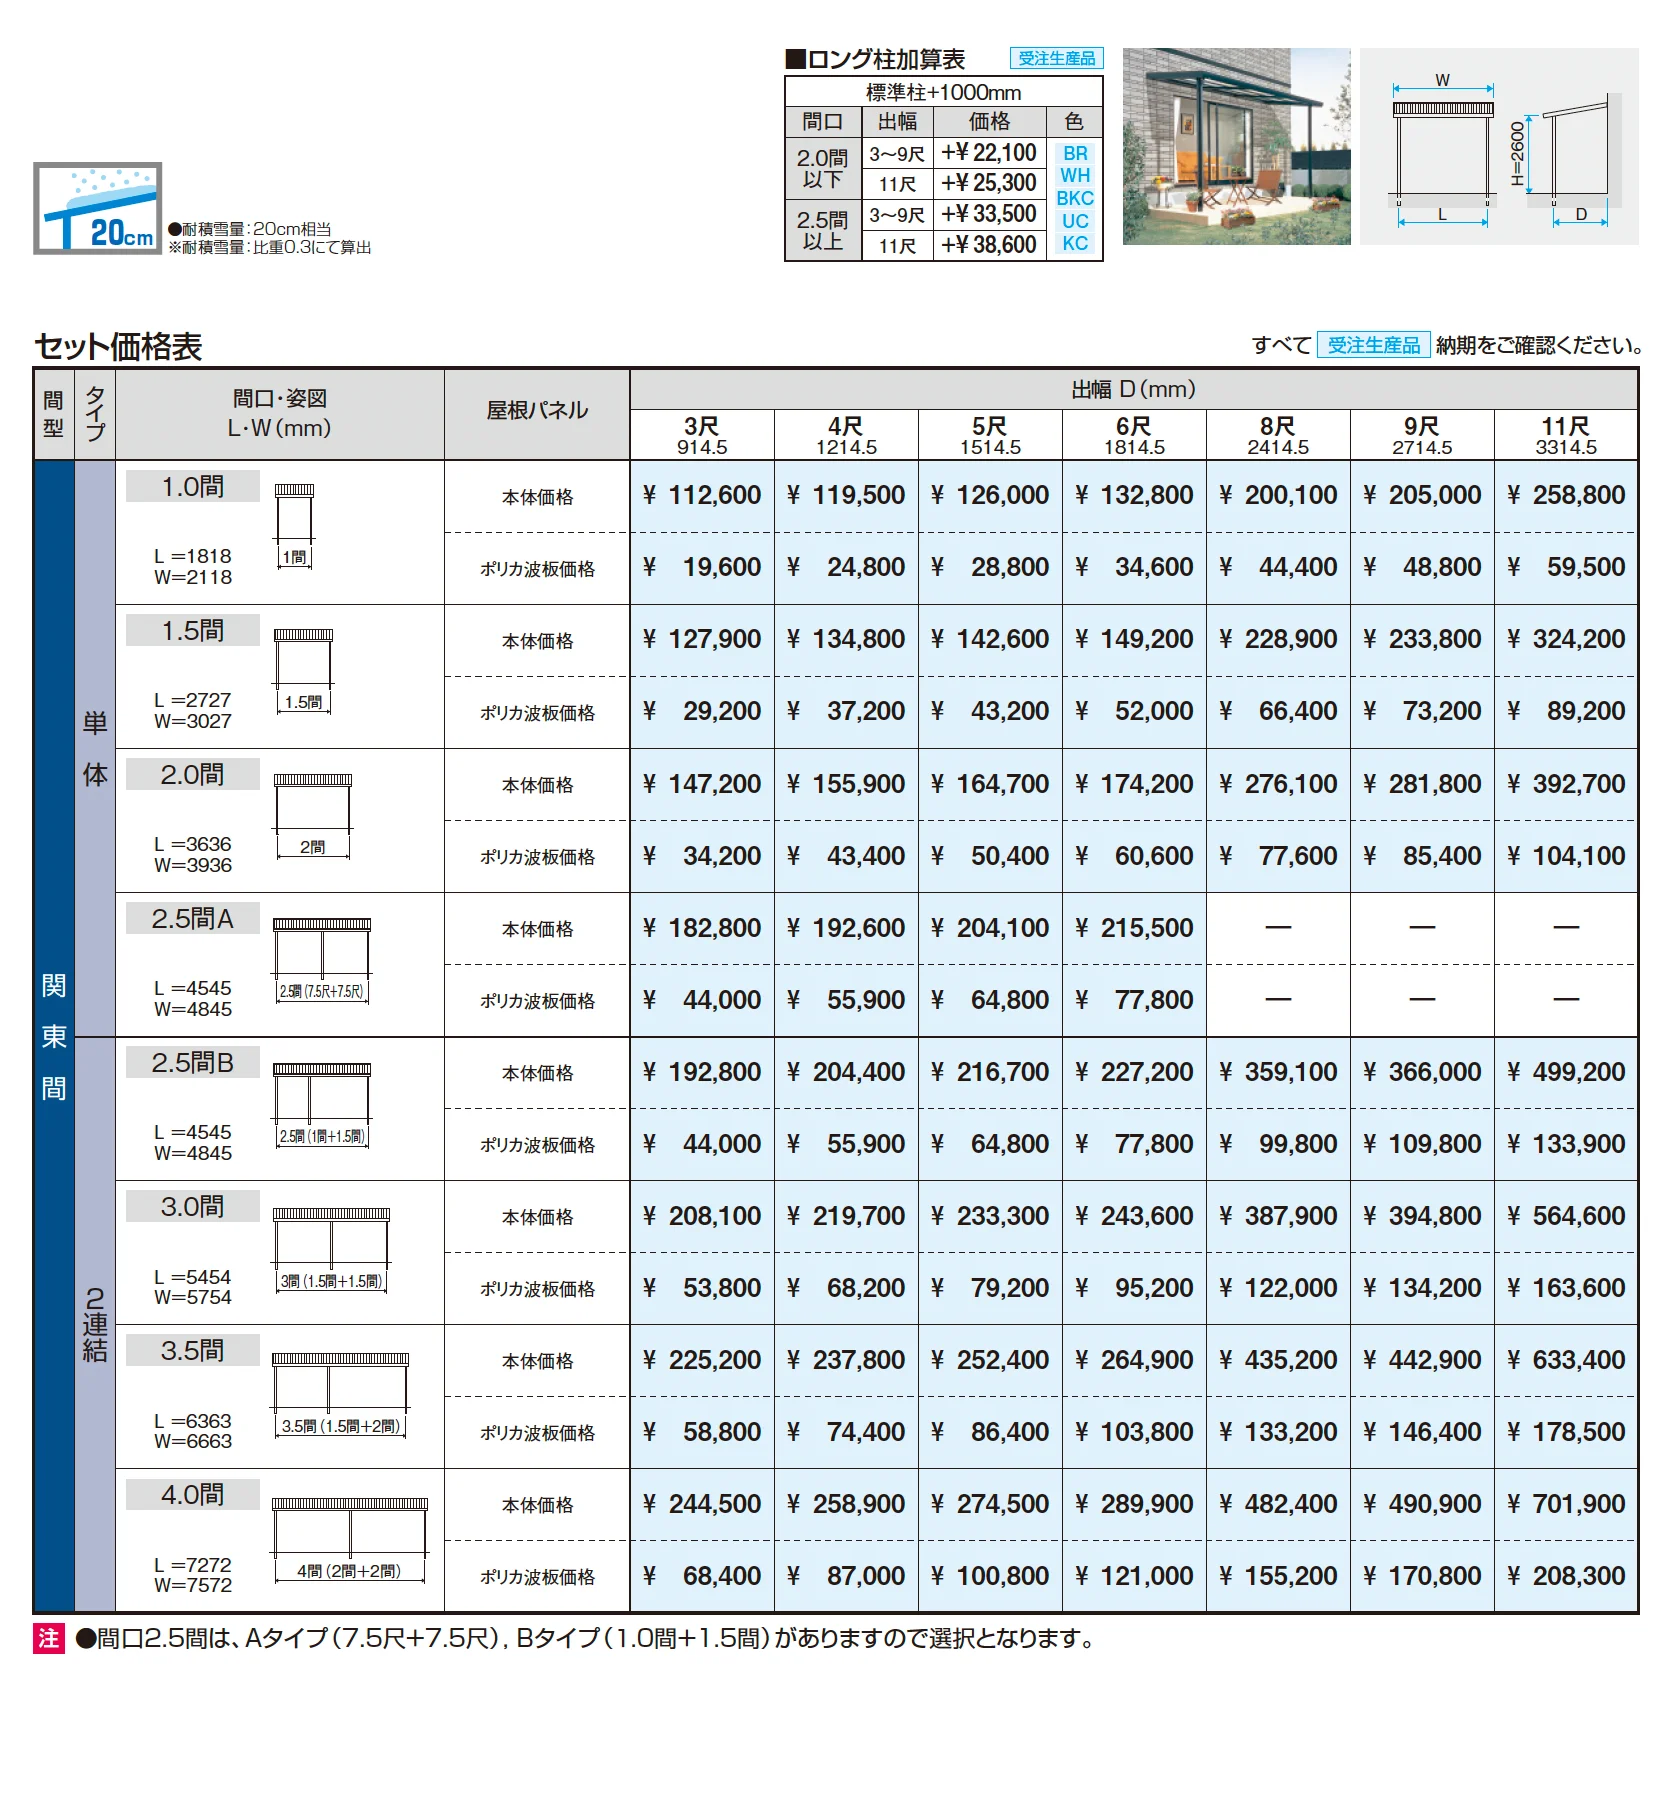The height and width of the screenshot is (1820, 1680).
Task: Click the ¥104,100 price cell
Action: 1566,857
